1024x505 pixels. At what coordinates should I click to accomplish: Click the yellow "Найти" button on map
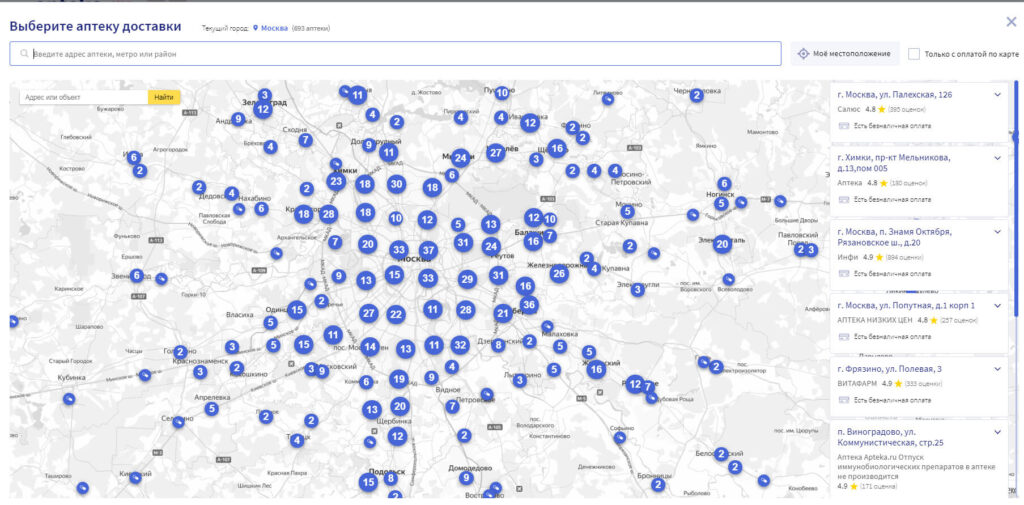click(x=164, y=97)
